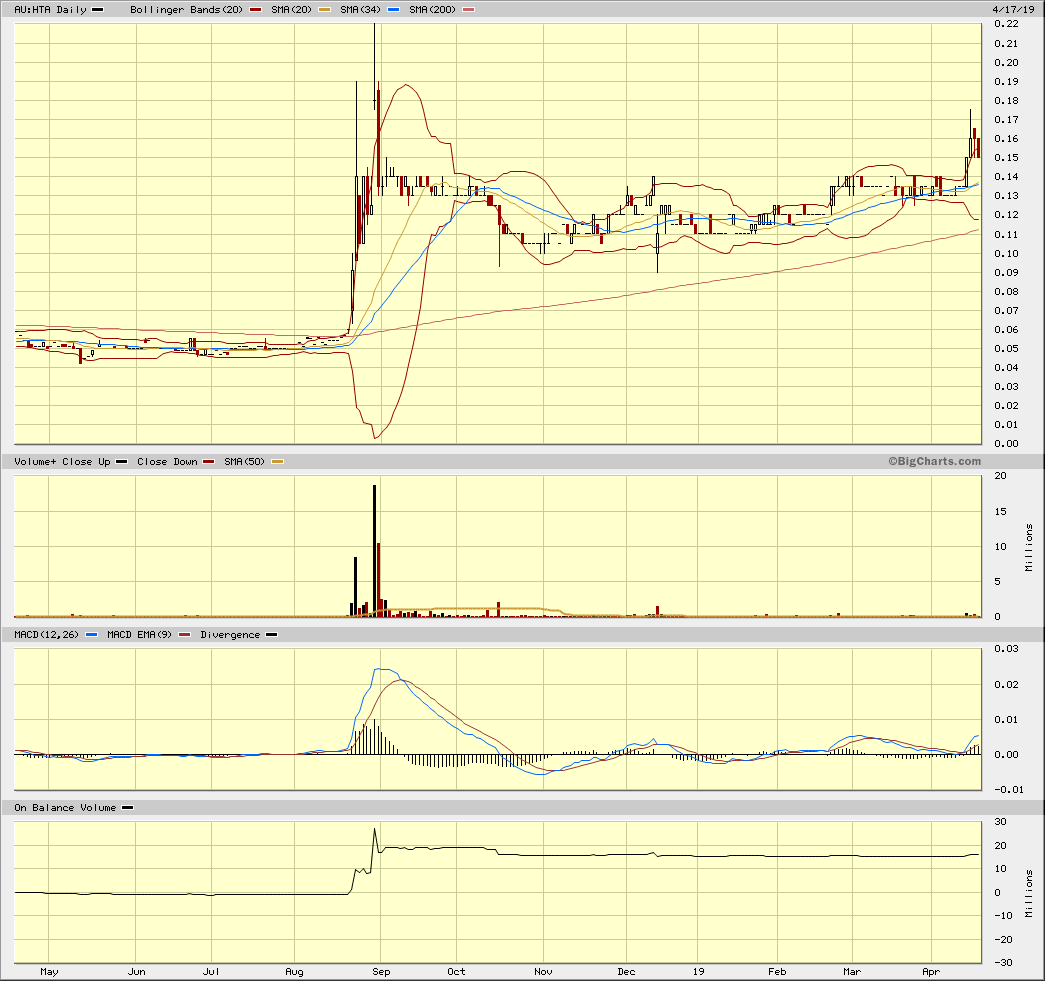
Task: Click the Divergence legend label
Action: coord(230,634)
